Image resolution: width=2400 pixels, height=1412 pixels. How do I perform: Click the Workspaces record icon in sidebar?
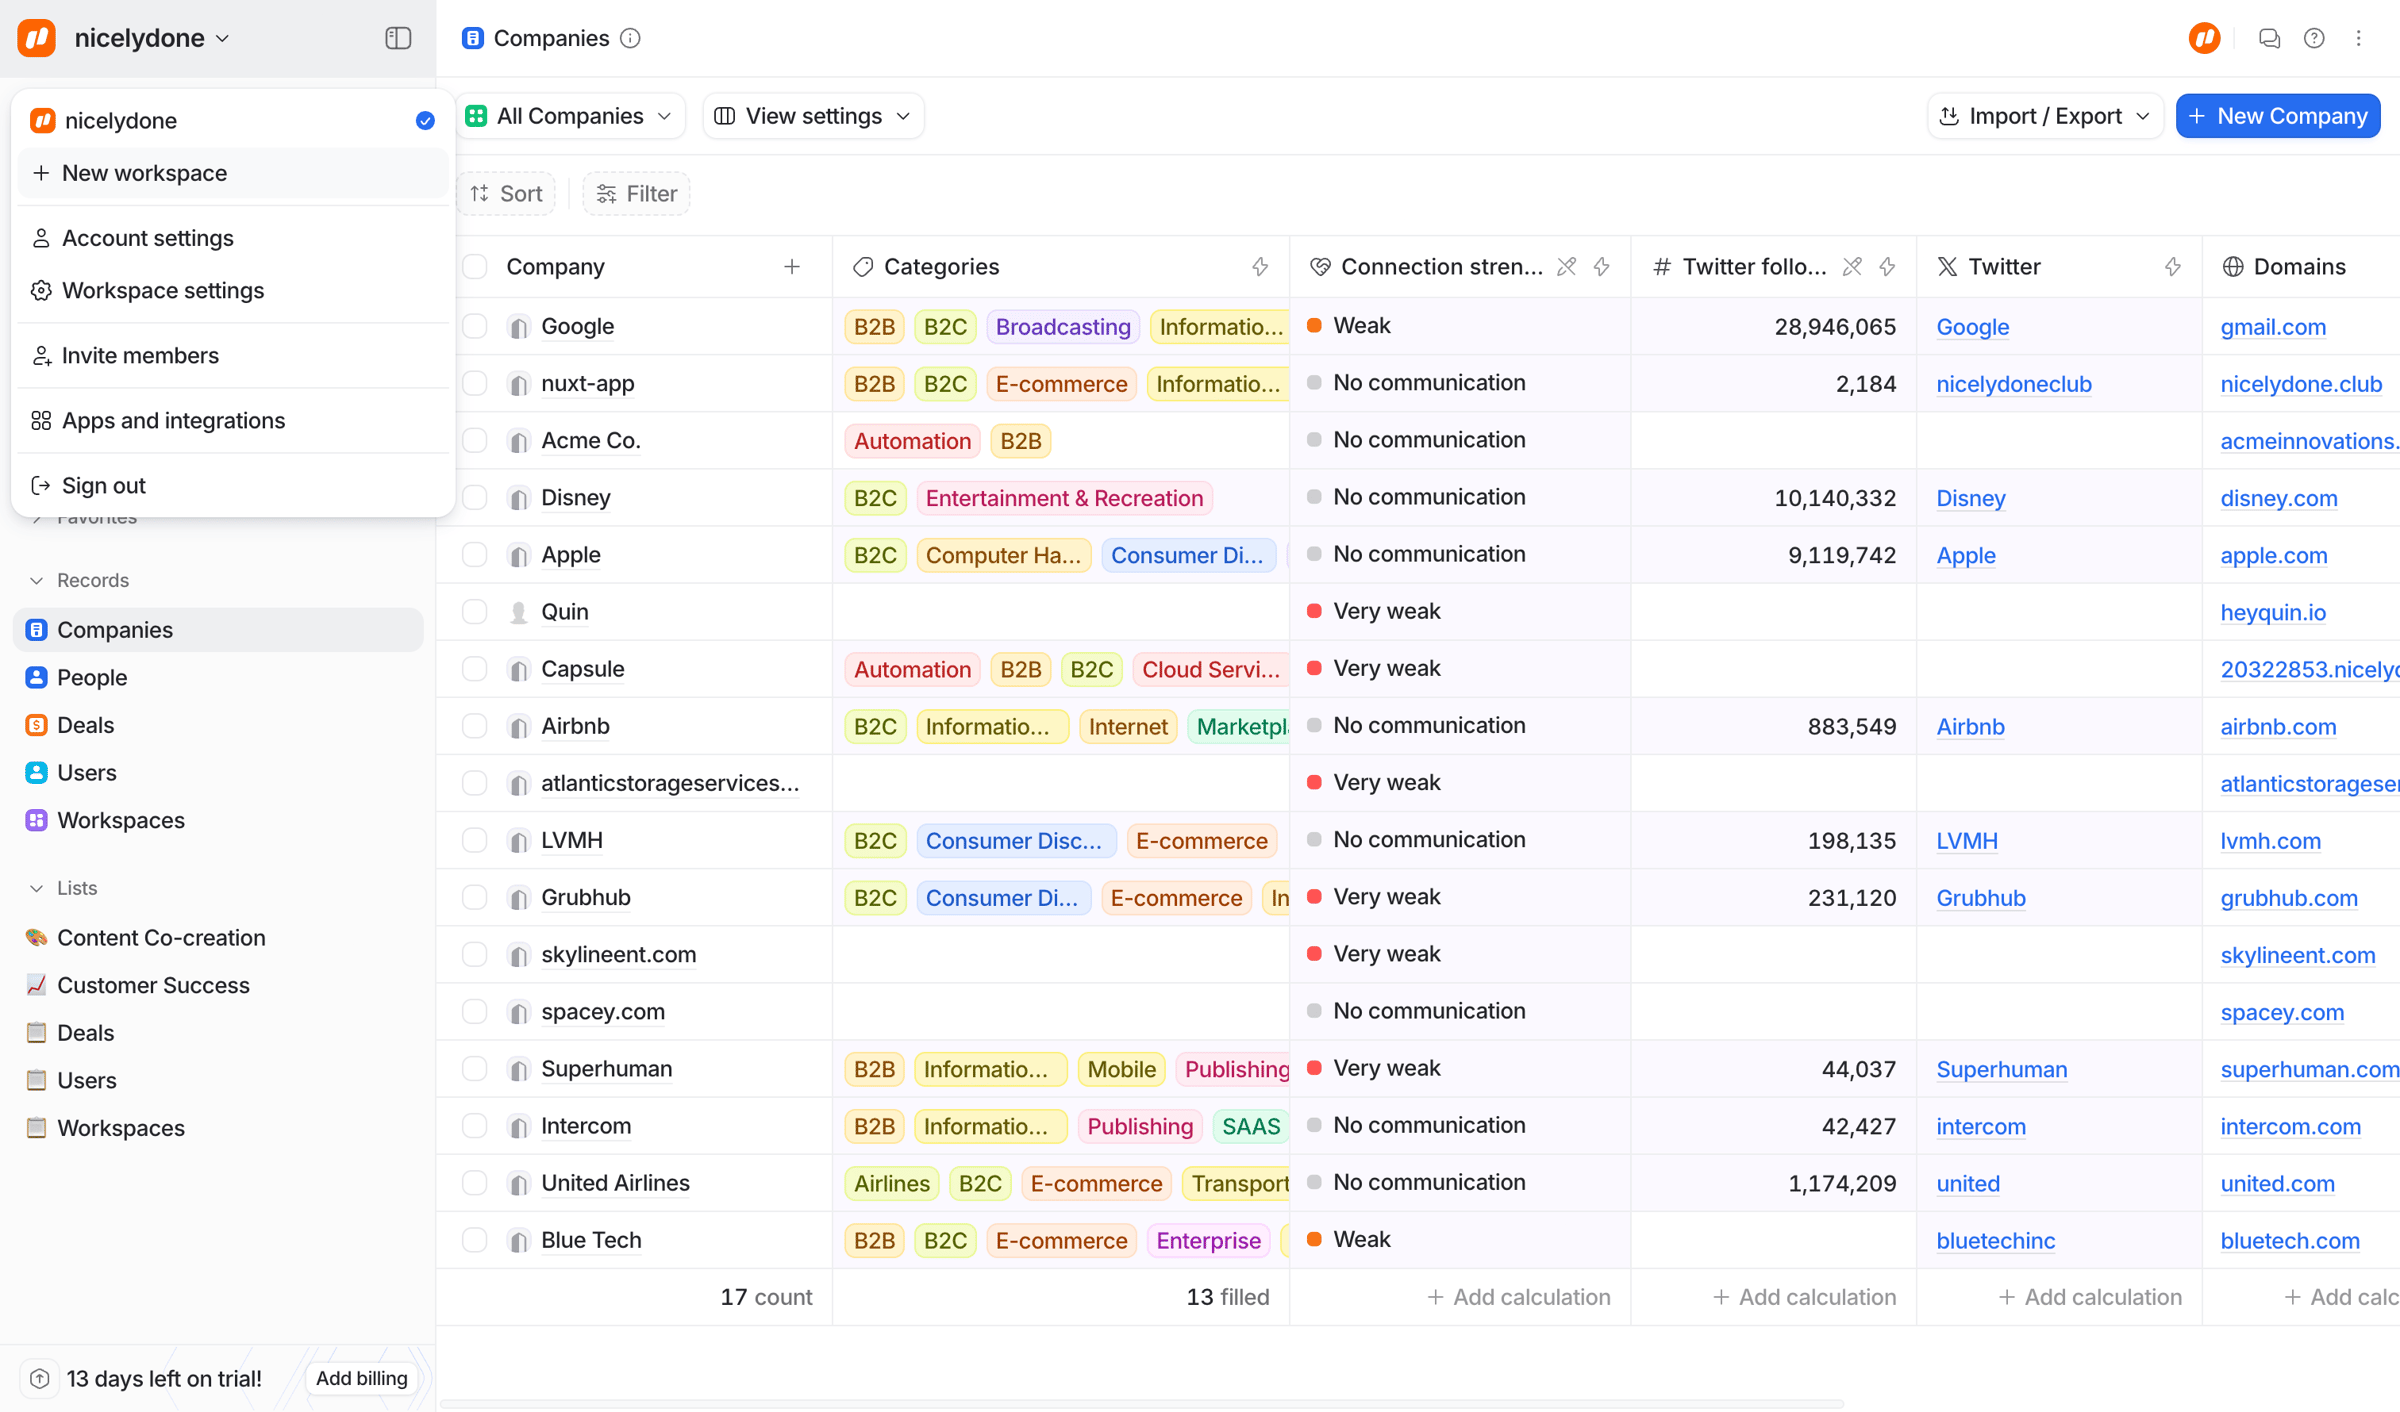pyautogui.click(x=37, y=821)
